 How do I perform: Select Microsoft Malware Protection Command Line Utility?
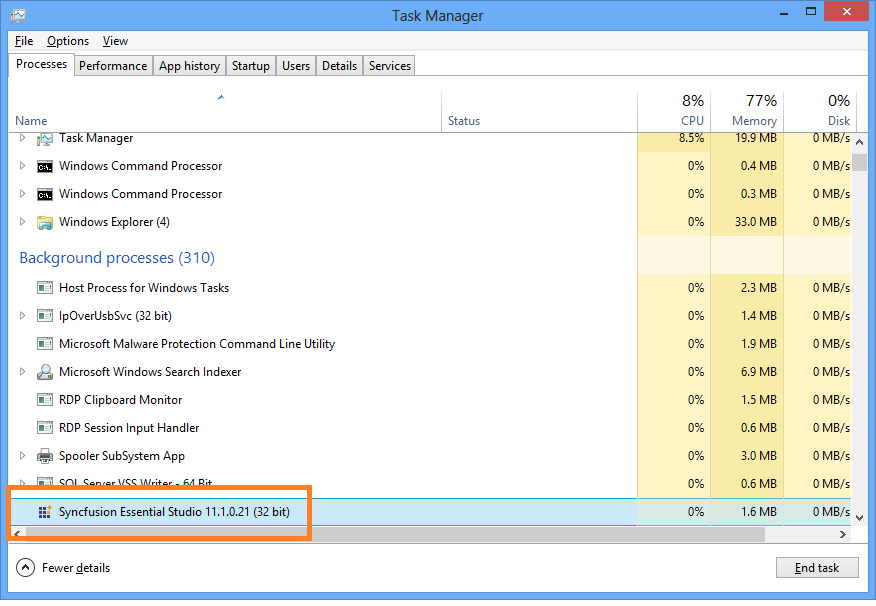tap(430, 343)
